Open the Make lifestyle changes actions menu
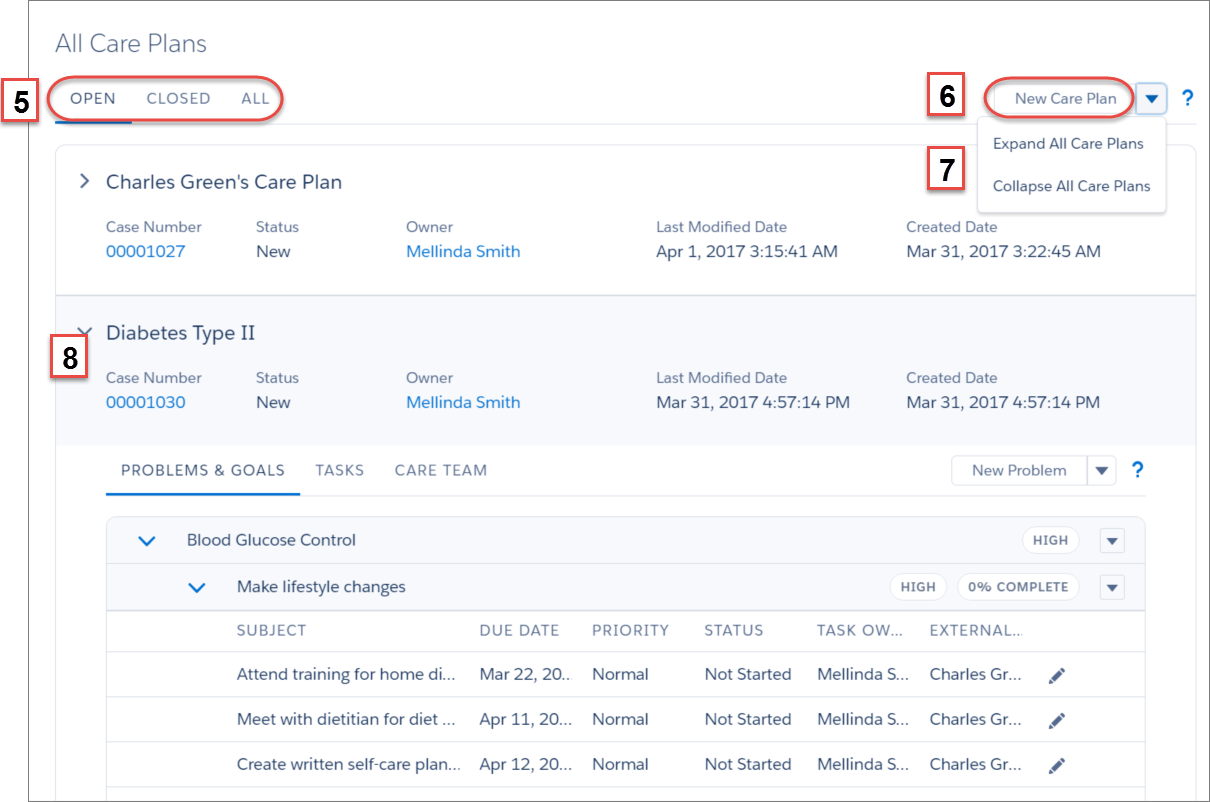 tap(1111, 587)
